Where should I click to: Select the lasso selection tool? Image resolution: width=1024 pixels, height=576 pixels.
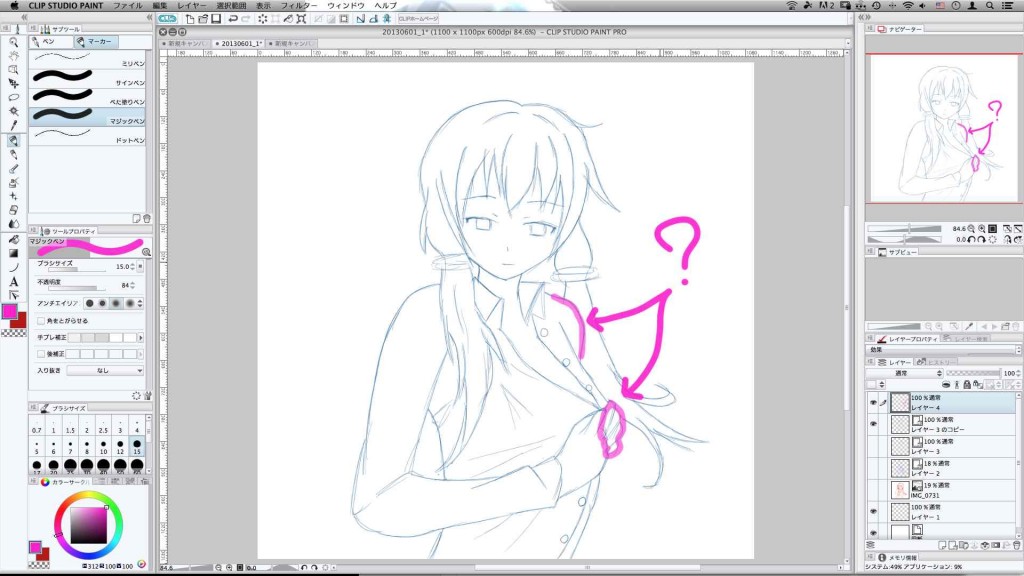(x=14, y=98)
